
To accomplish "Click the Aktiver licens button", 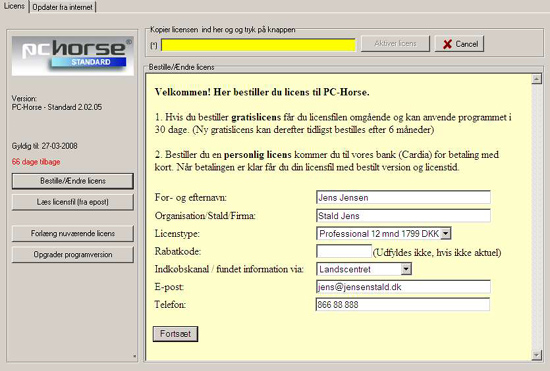I will tap(395, 44).
